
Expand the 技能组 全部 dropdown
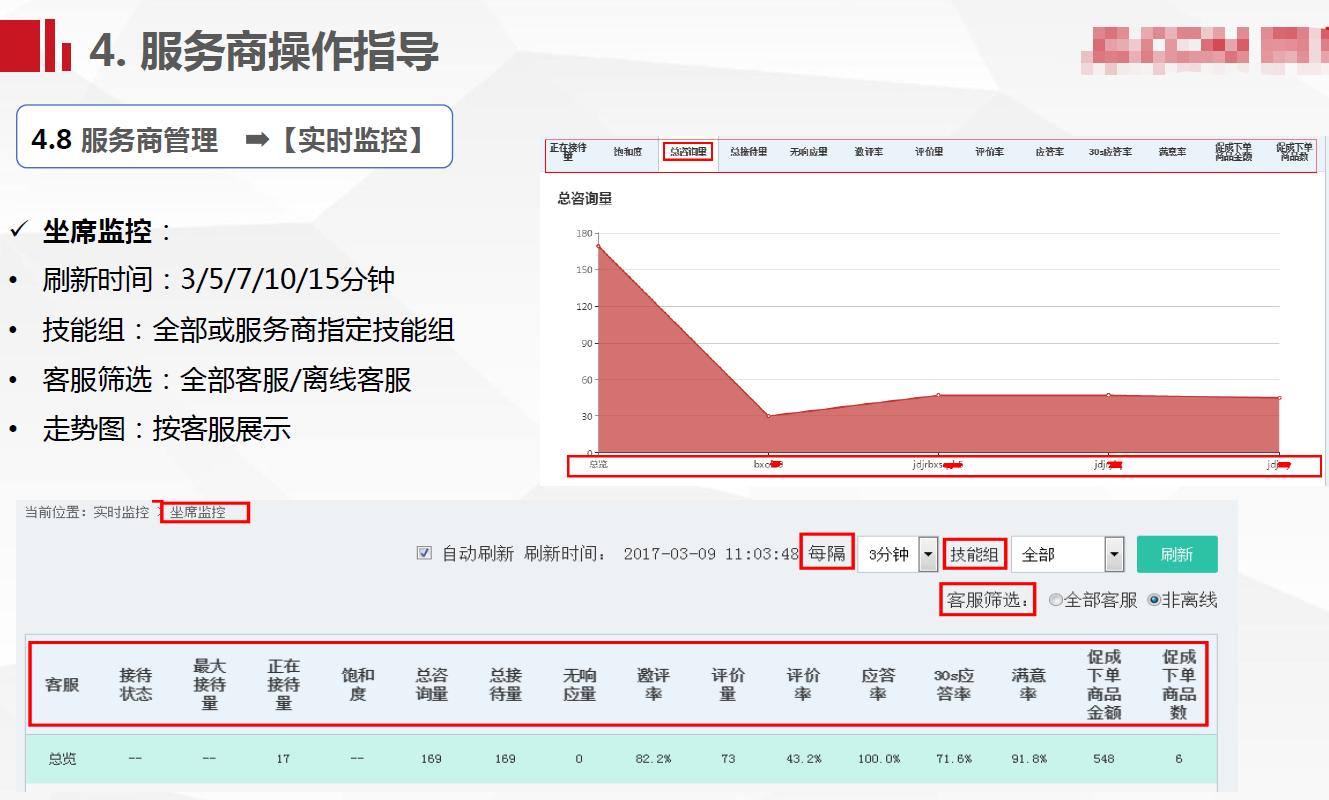(x=1066, y=553)
